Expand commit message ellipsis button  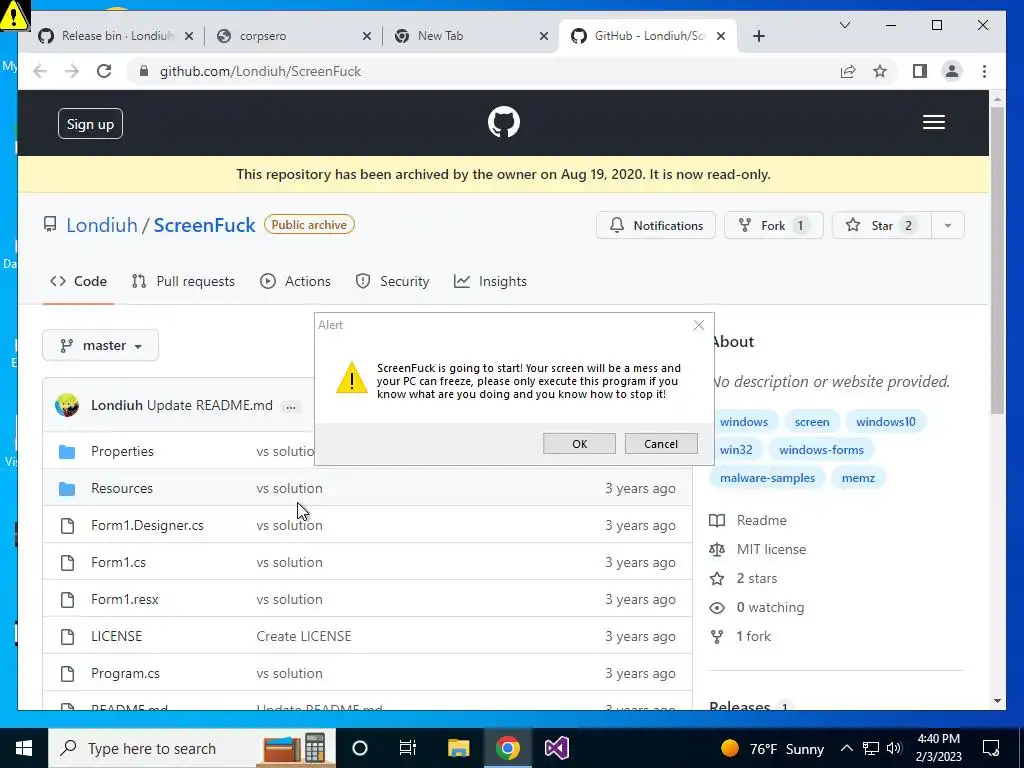point(291,406)
